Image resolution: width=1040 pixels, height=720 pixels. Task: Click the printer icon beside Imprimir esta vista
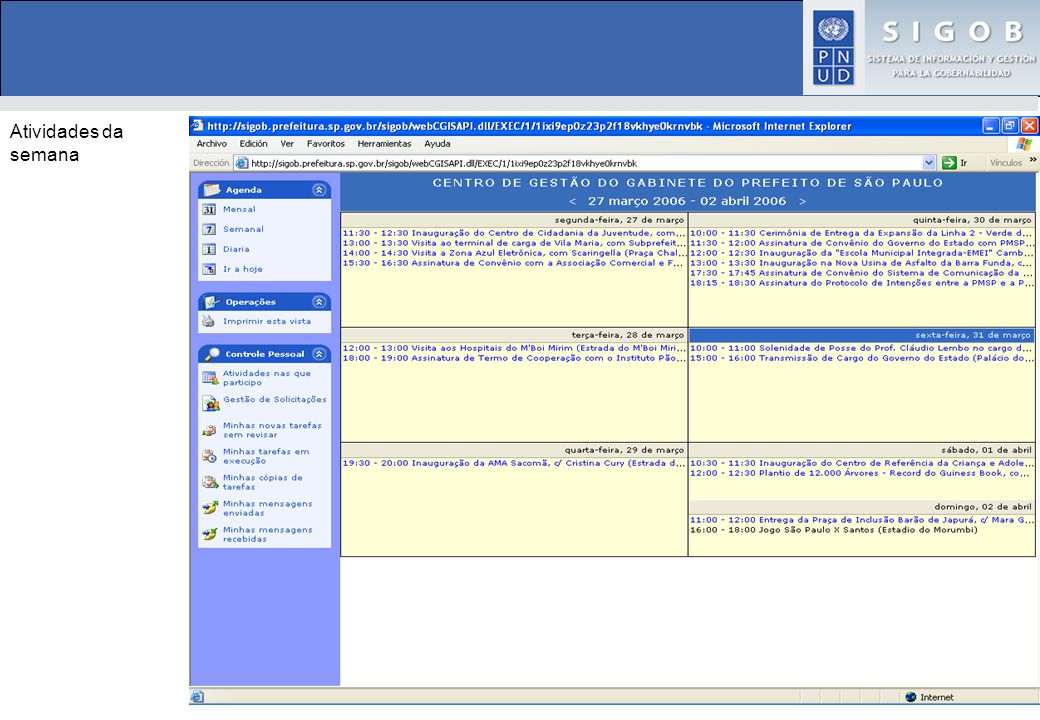click(x=209, y=322)
